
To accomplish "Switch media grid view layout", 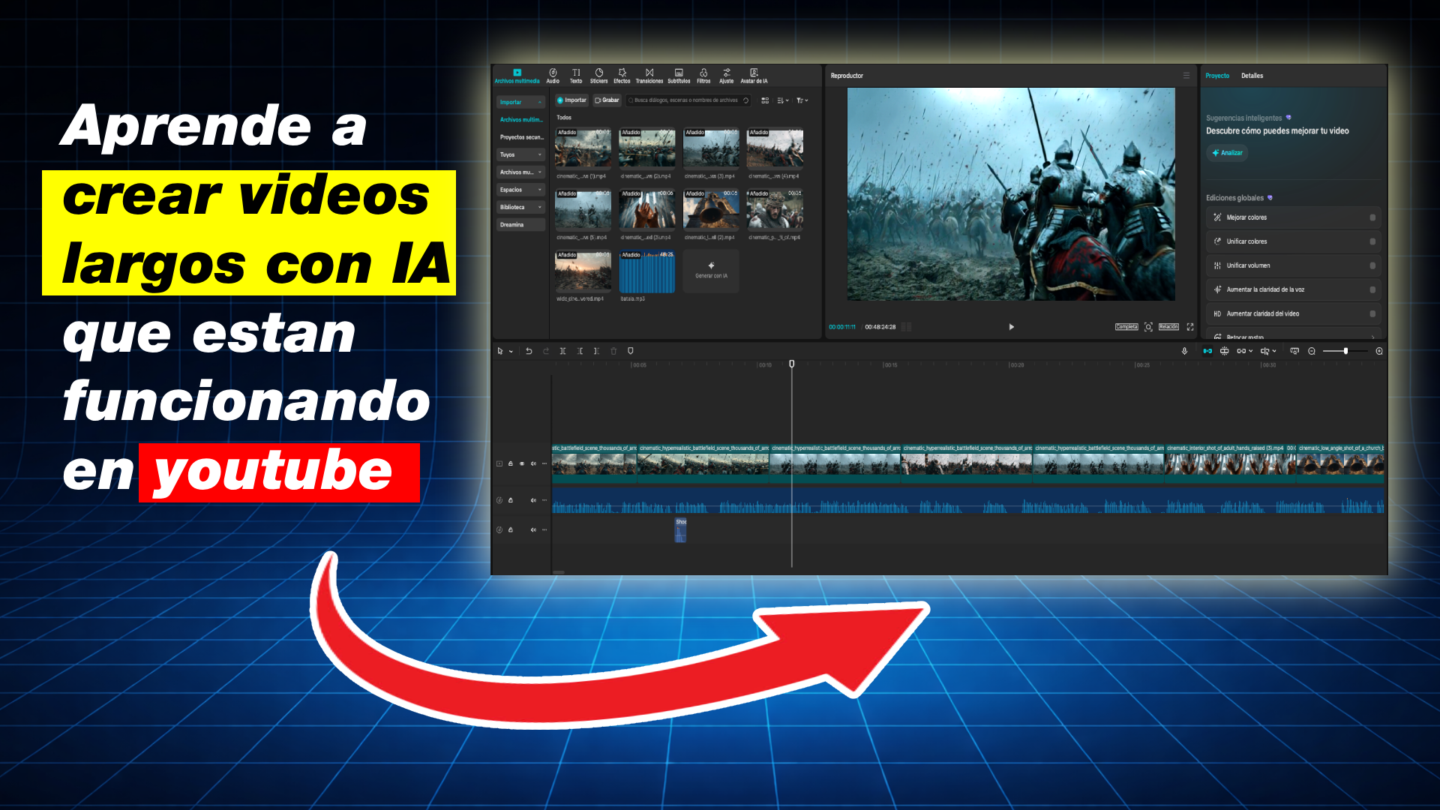I will tap(765, 100).
